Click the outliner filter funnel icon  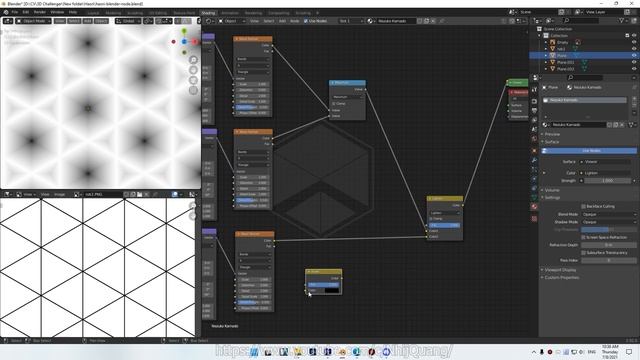(x=621, y=21)
